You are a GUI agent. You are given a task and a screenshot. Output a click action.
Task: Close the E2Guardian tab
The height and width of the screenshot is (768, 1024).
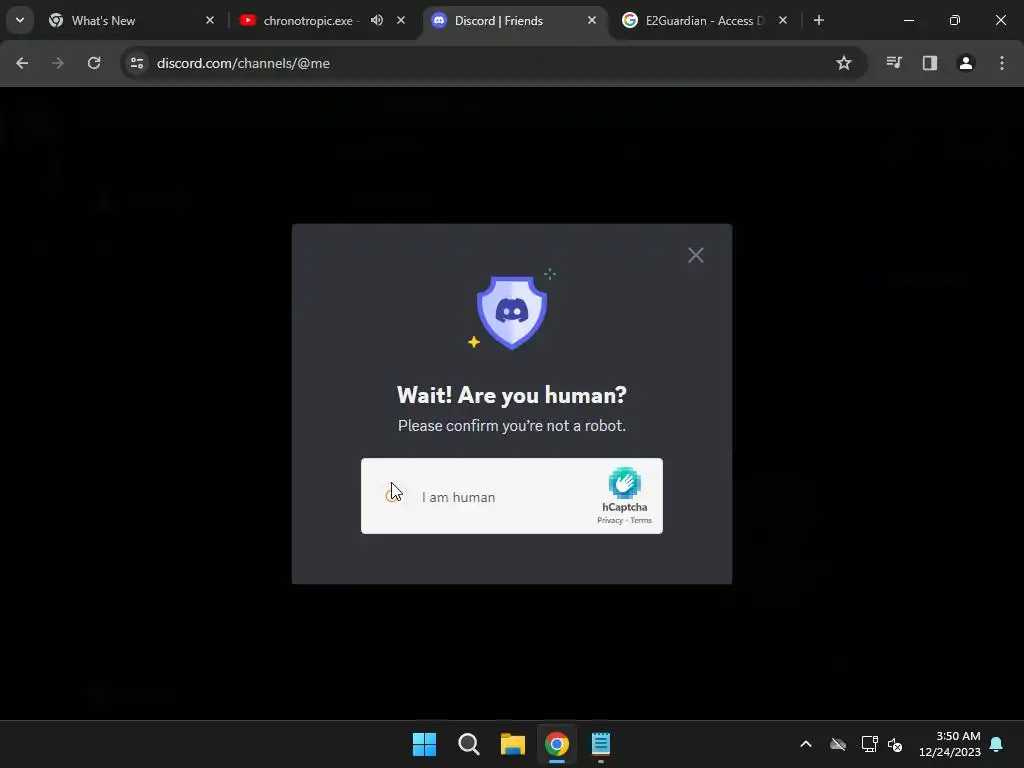782,20
